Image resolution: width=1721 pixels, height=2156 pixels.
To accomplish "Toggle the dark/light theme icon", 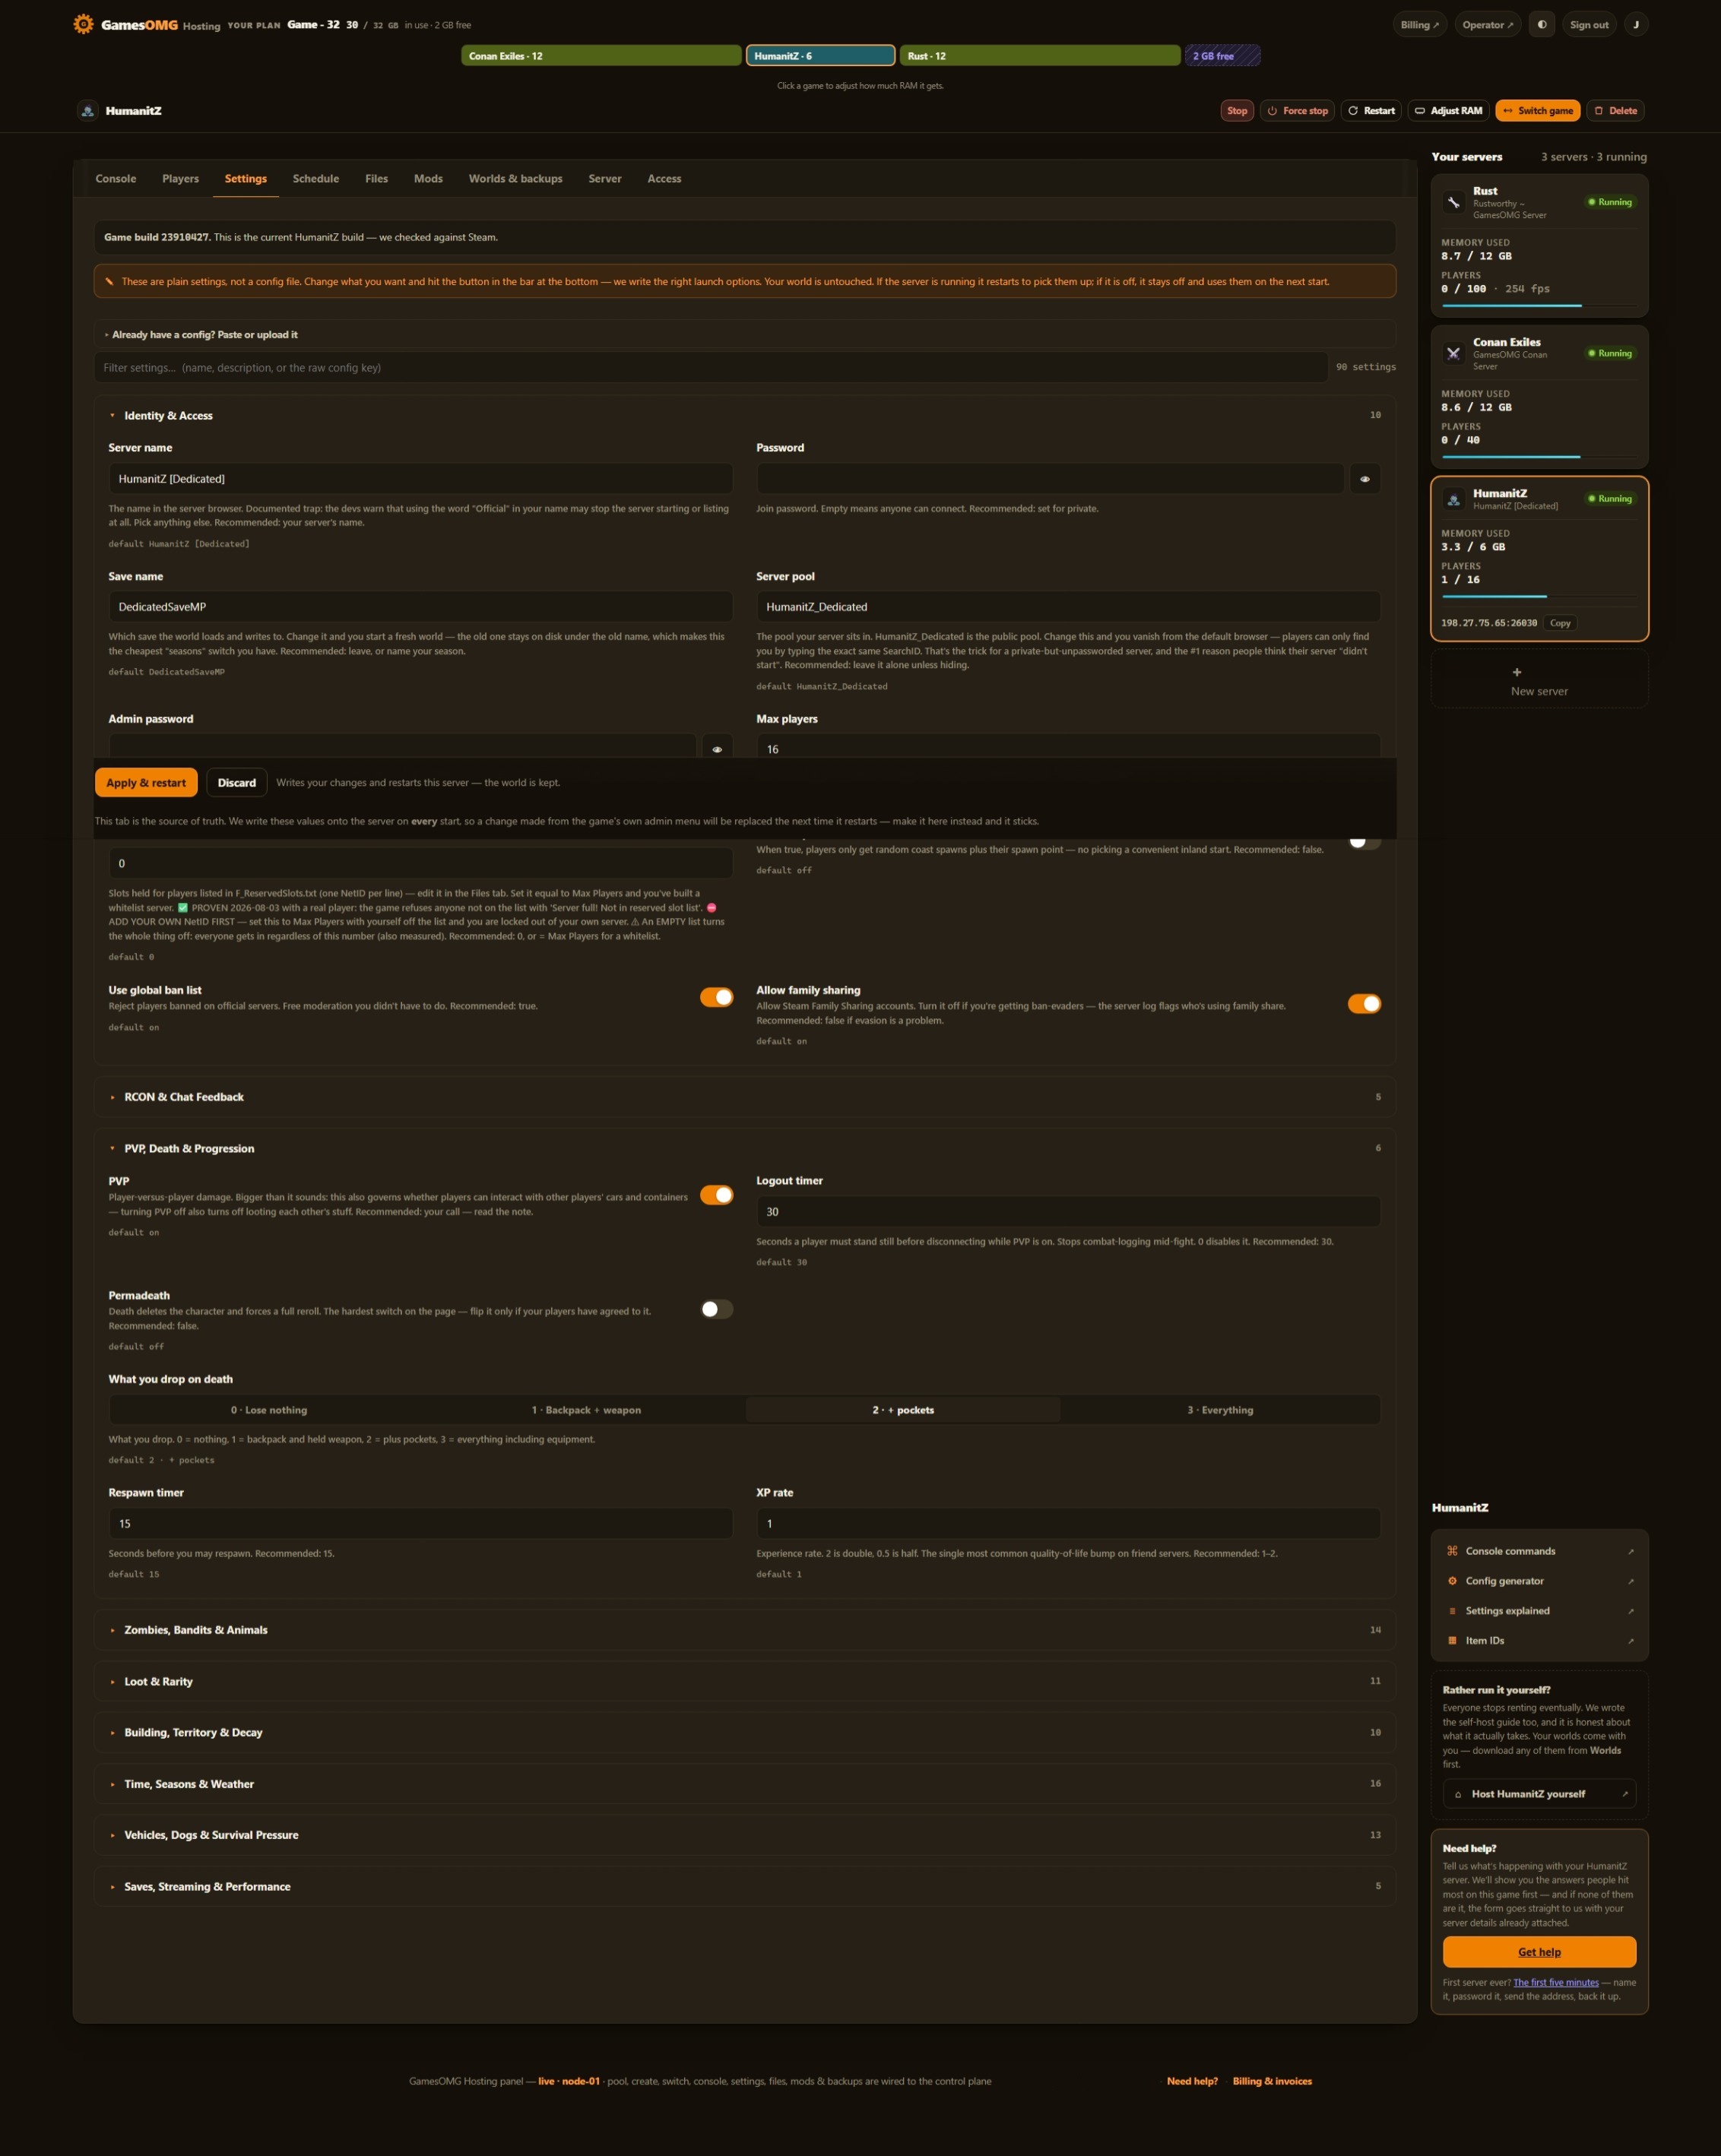I will [x=1542, y=25].
